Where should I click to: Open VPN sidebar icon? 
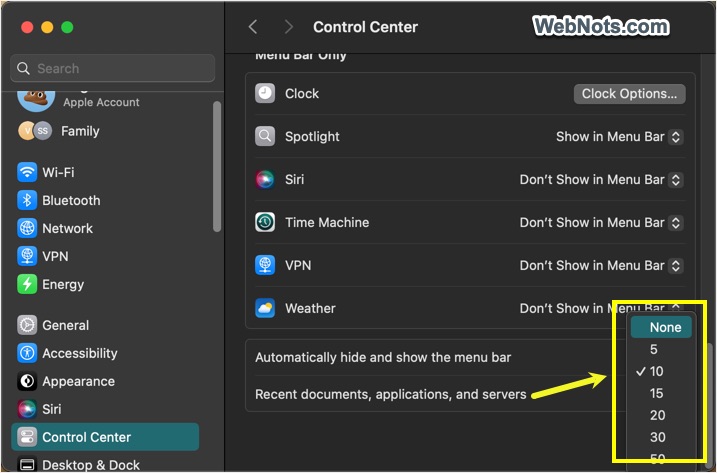27,256
